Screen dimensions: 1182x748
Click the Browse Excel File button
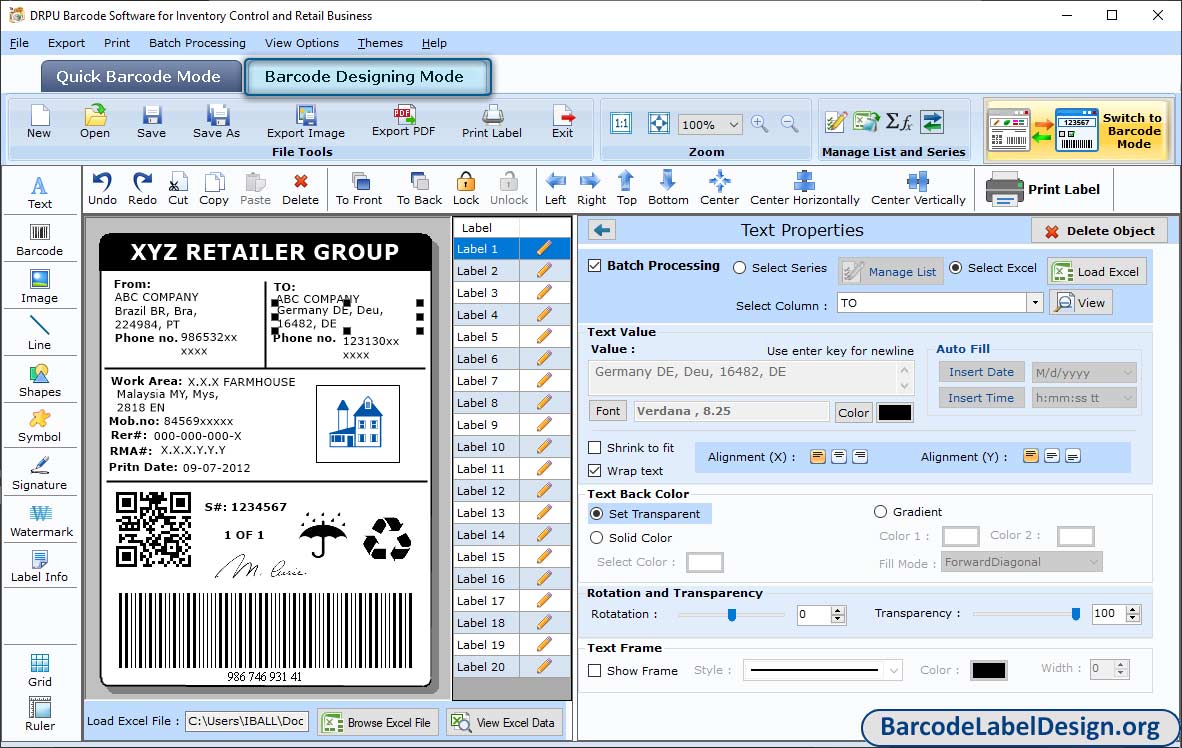376,722
